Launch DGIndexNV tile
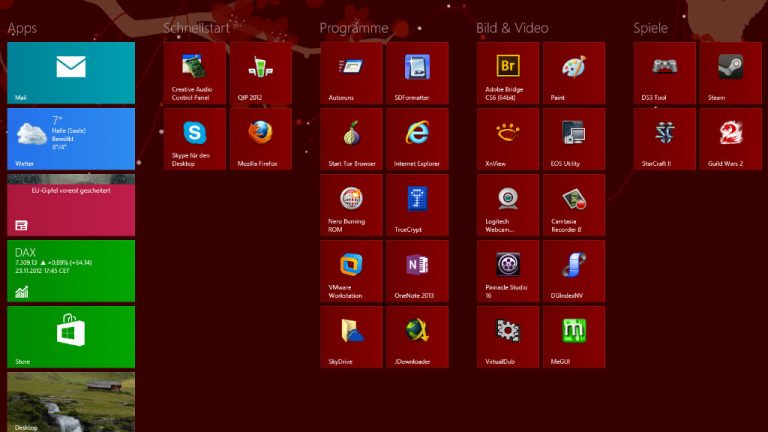The width and height of the screenshot is (768, 432). 574,271
